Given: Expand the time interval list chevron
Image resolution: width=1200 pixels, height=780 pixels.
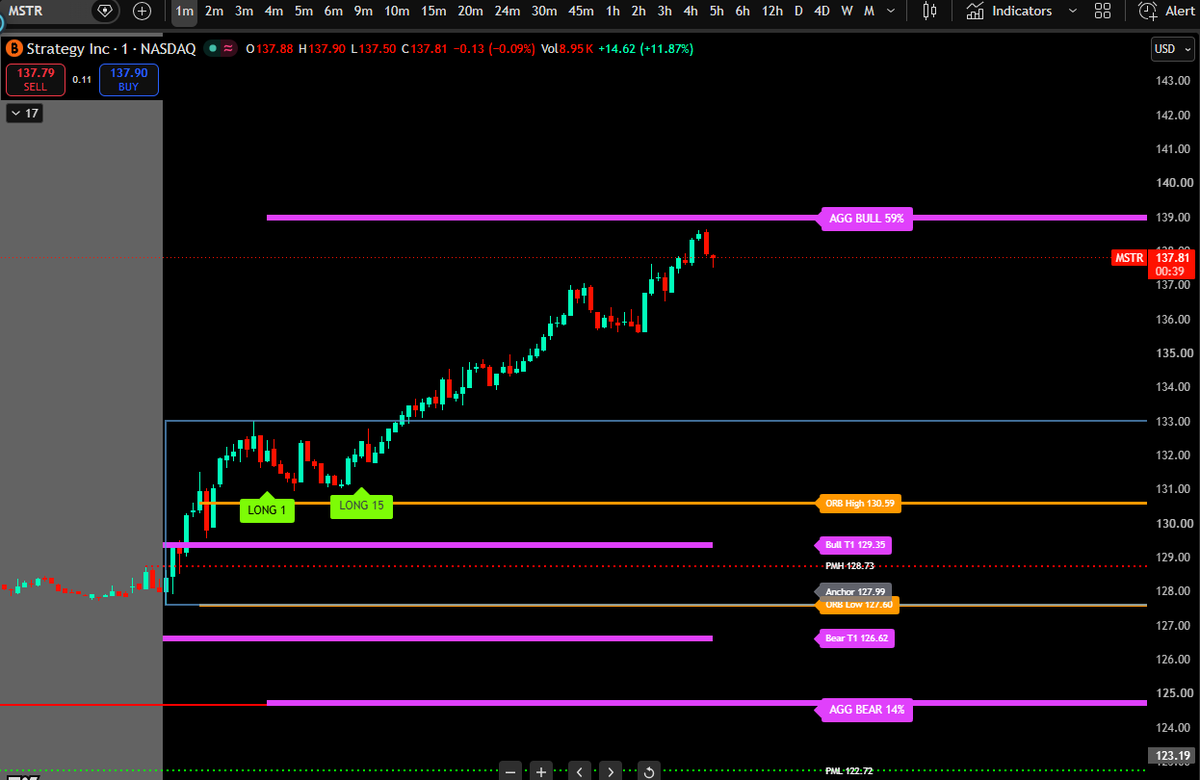Looking at the screenshot, I should 892,11.
